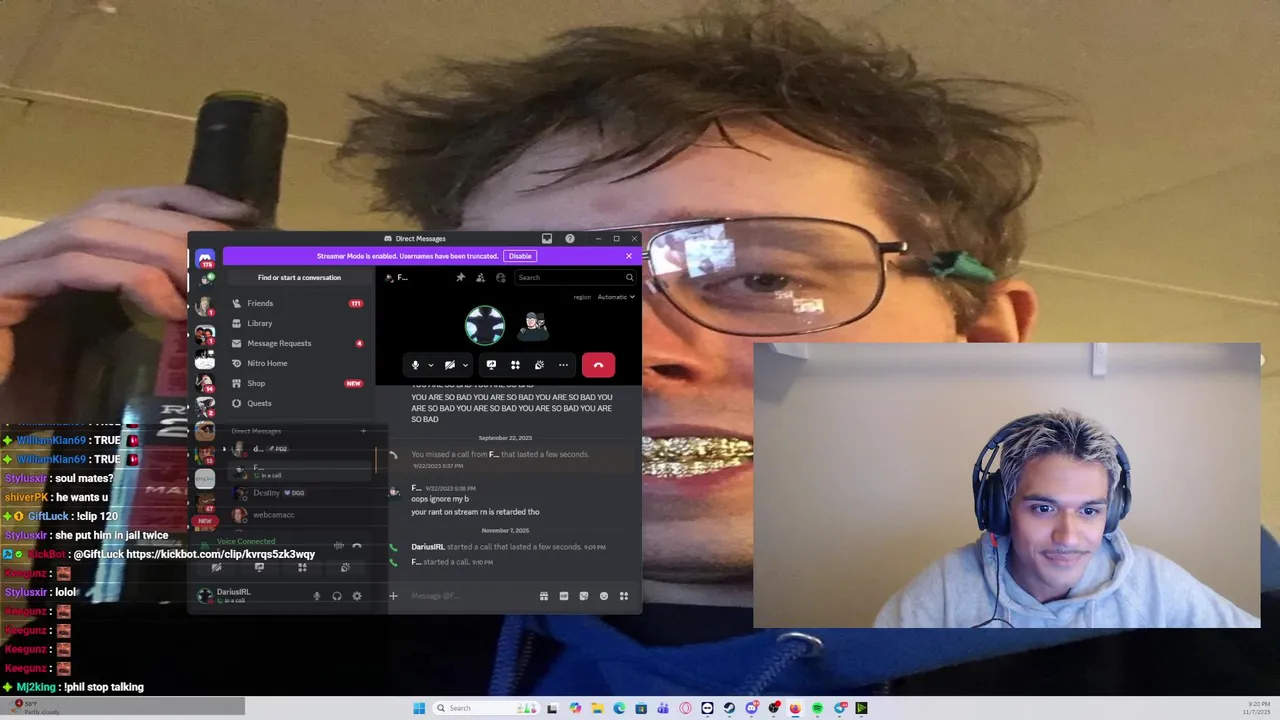The height and width of the screenshot is (720, 1280).
Task: Click the Discord message Search field
Action: point(575,277)
